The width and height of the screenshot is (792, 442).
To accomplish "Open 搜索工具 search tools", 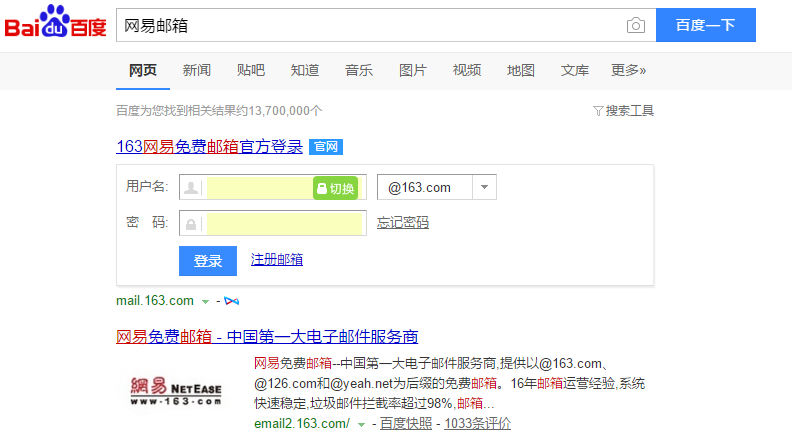I will 629,111.
